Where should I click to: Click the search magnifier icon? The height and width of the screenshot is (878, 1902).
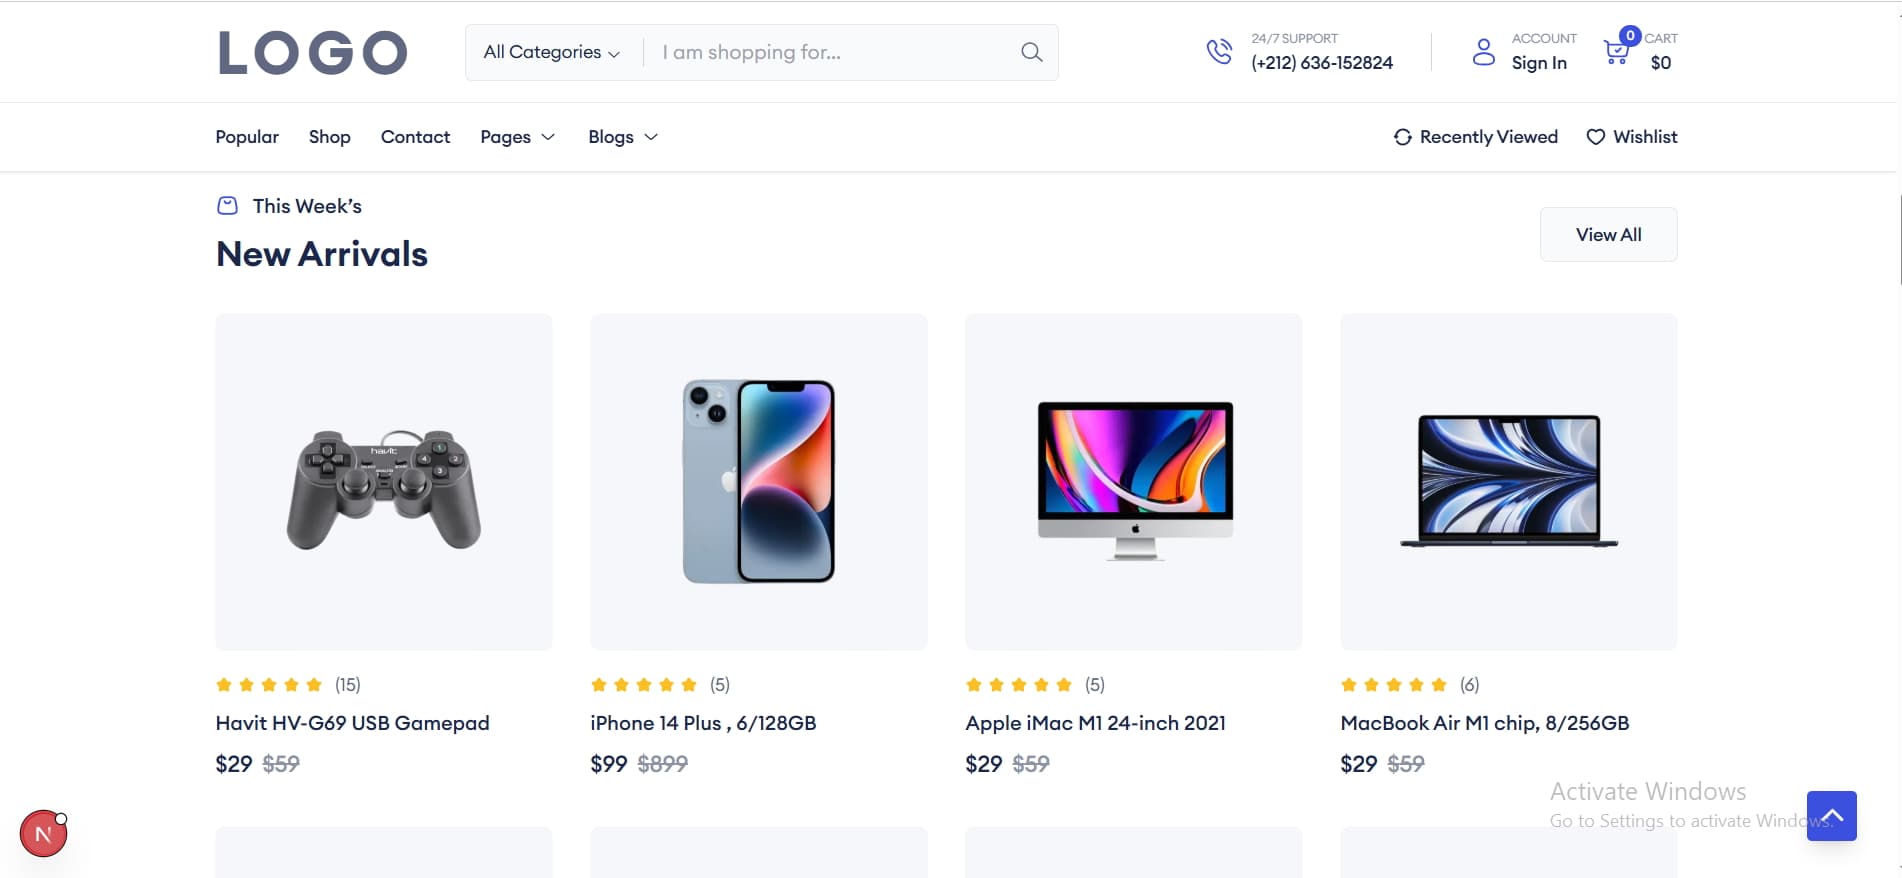1031,52
